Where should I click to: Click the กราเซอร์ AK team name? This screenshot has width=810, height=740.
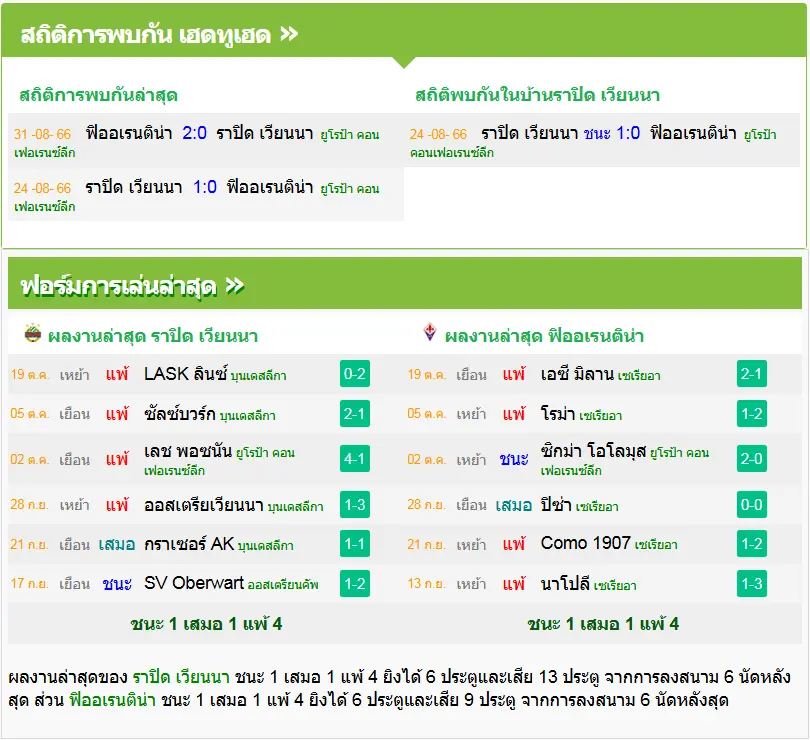(x=189, y=544)
